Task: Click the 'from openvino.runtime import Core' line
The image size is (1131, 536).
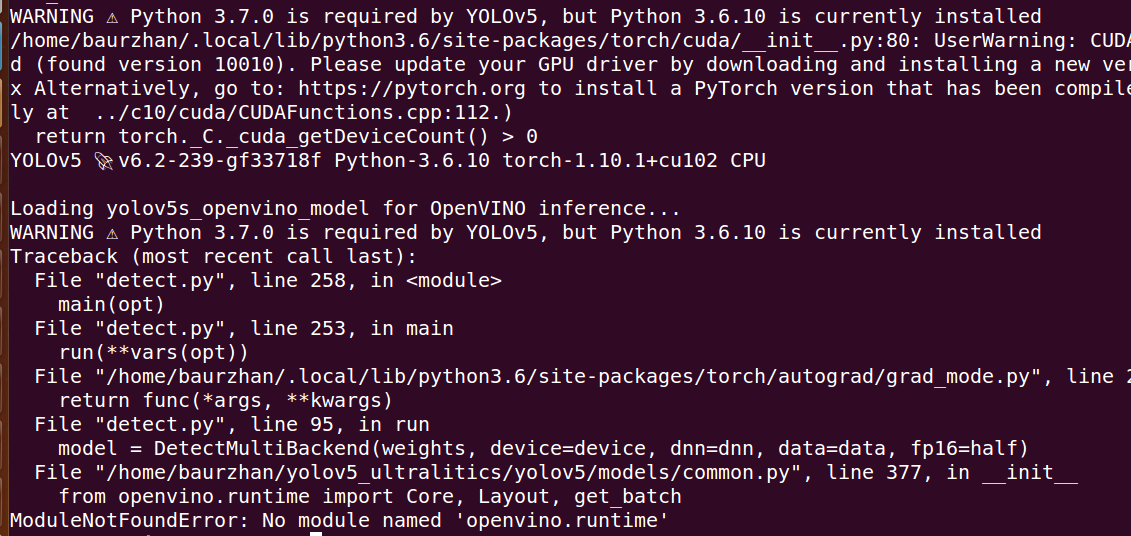Action: click(x=370, y=497)
